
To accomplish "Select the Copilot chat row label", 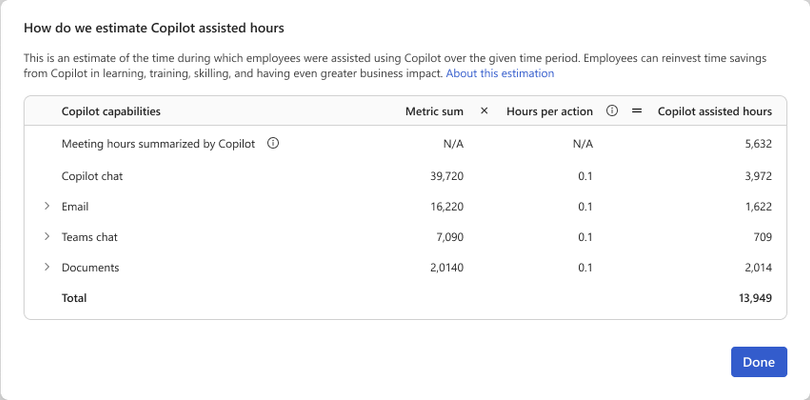I will (92, 176).
